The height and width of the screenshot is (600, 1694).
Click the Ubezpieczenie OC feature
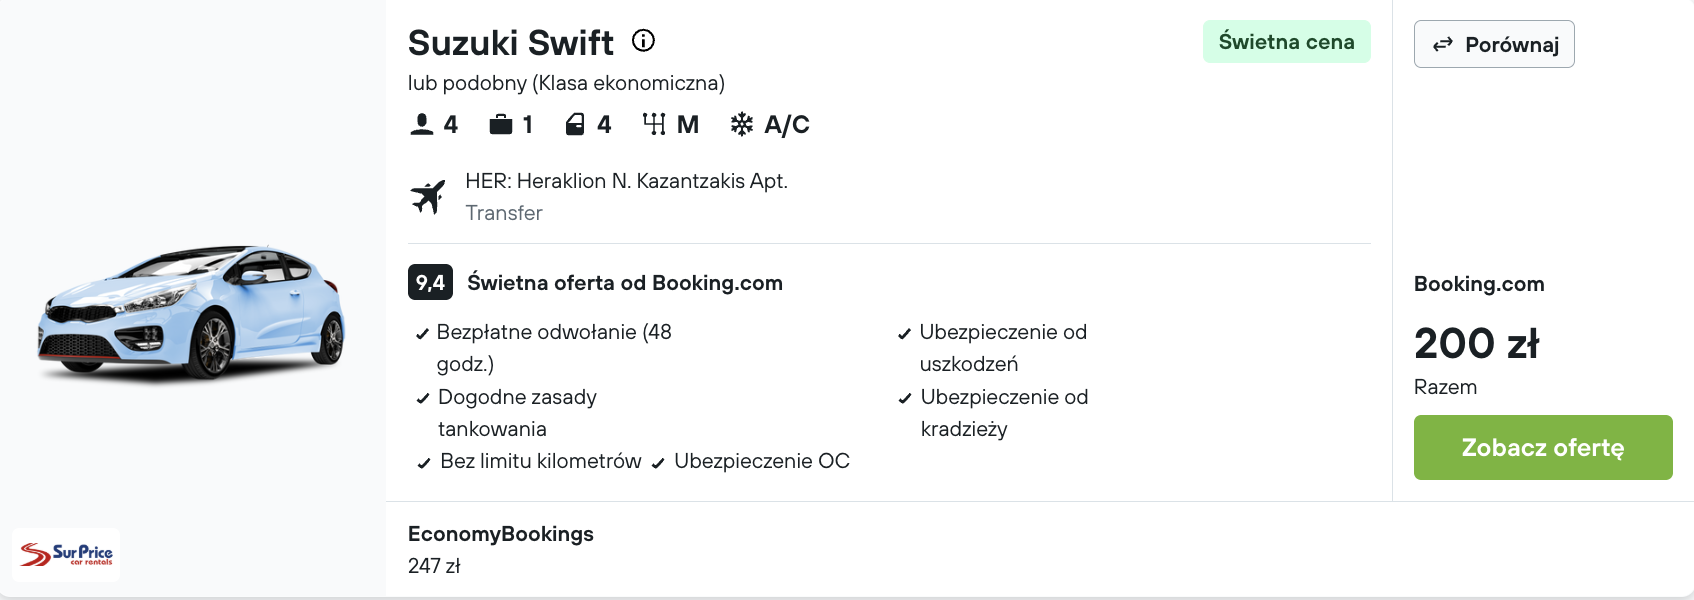[x=750, y=461]
